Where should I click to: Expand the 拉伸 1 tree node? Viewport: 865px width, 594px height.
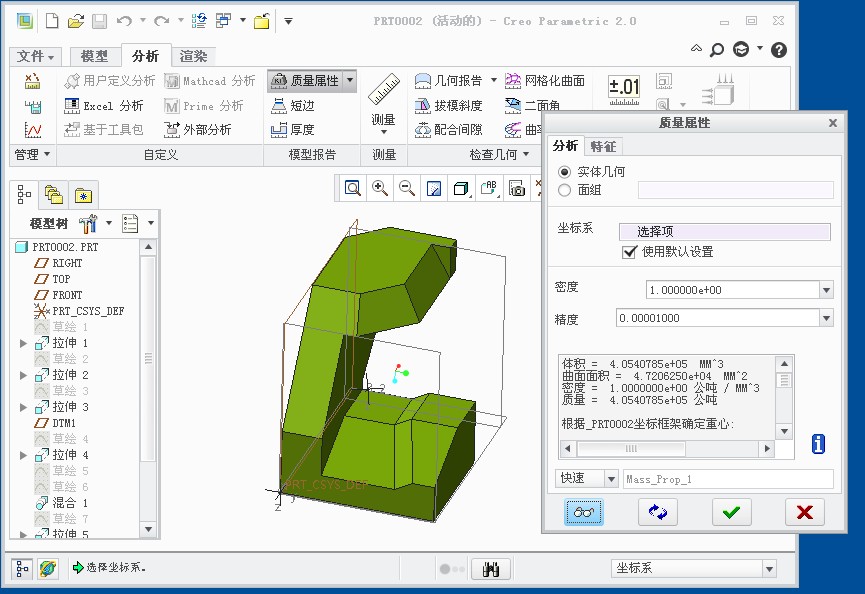point(24,343)
